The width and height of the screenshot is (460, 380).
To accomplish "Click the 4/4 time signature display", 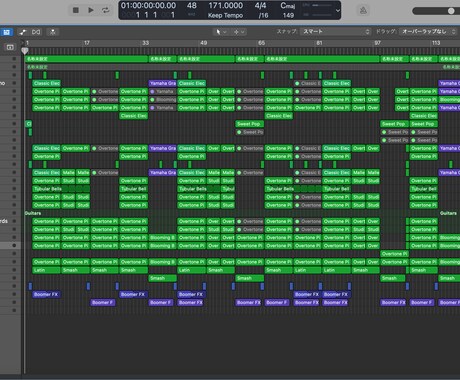I will (260, 6).
